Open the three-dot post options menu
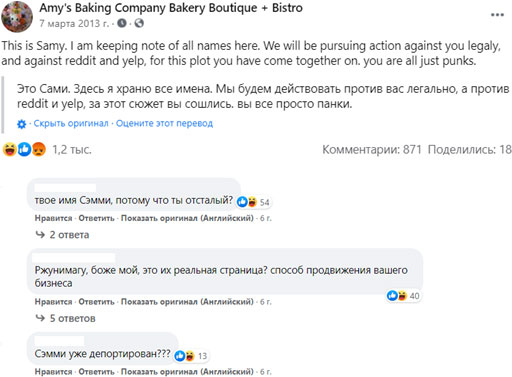 pyautogui.click(x=497, y=15)
